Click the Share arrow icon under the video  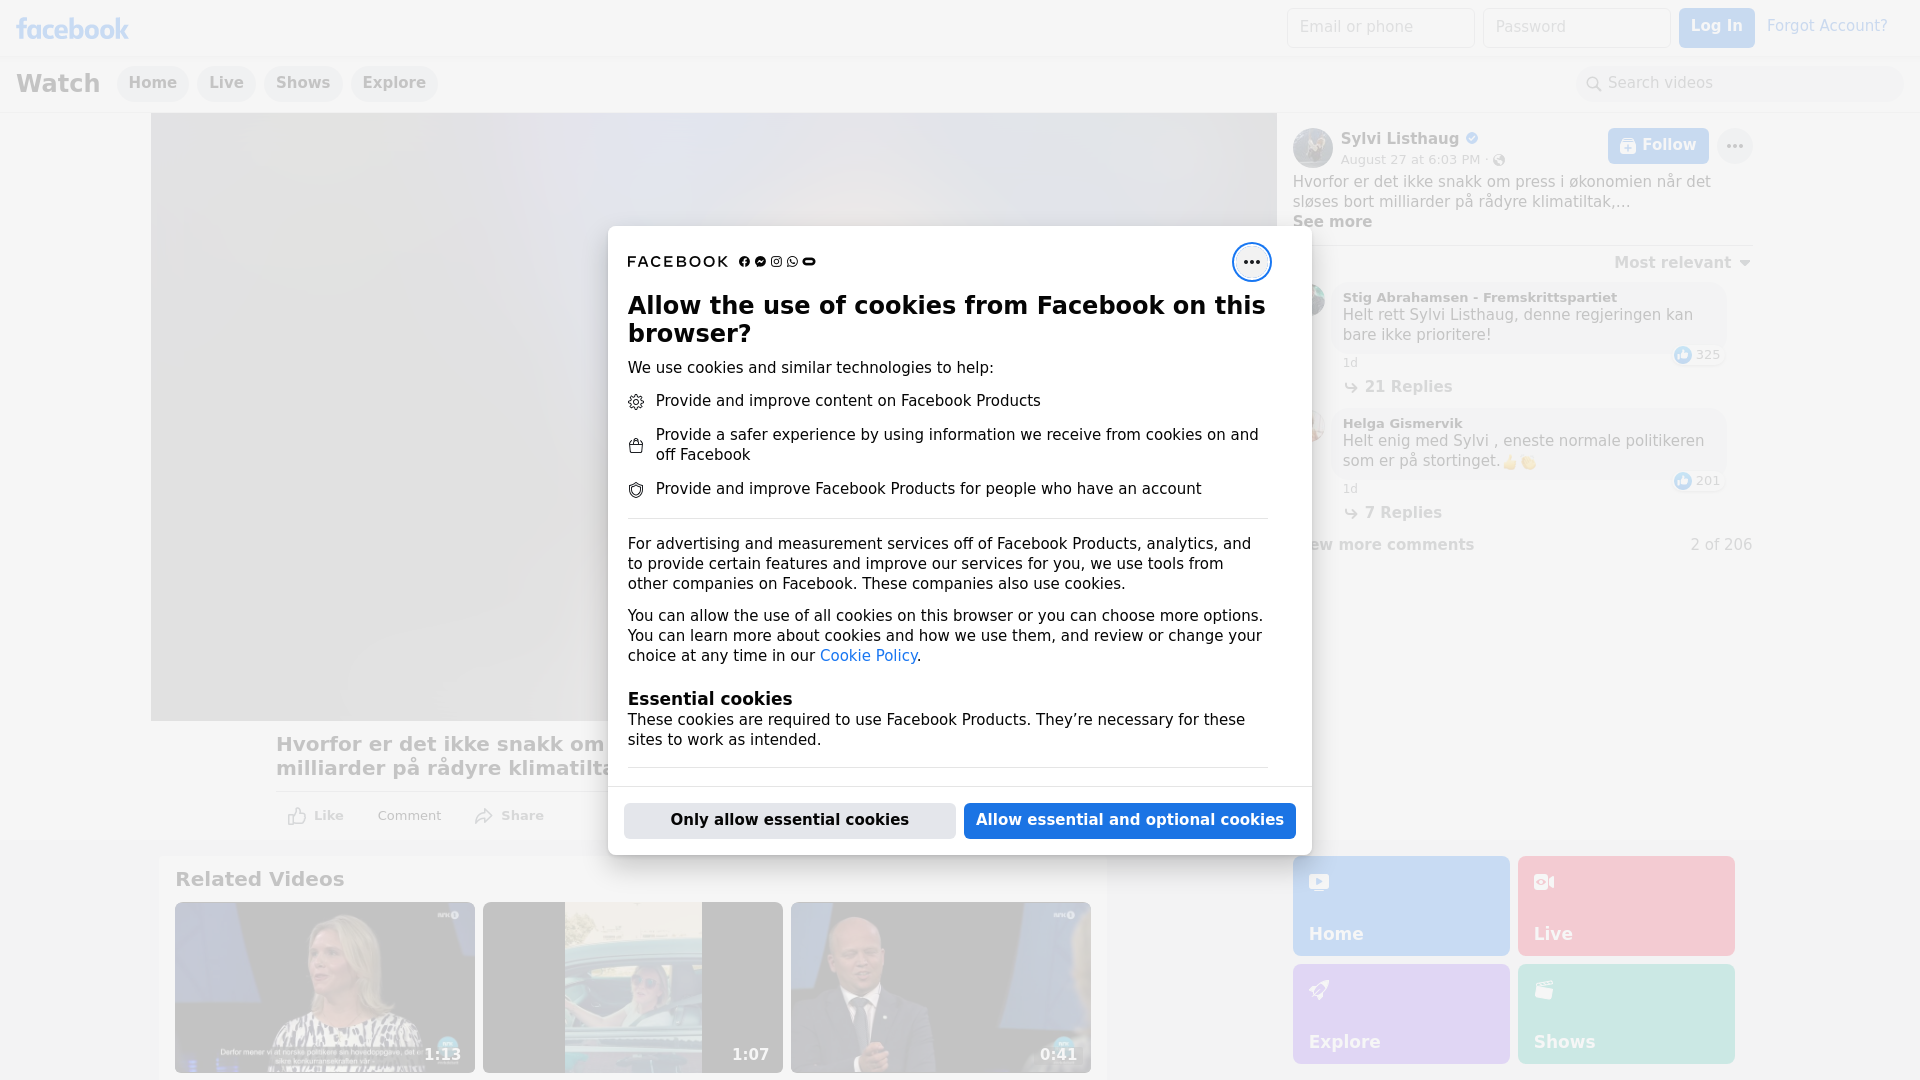[x=484, y=816]
